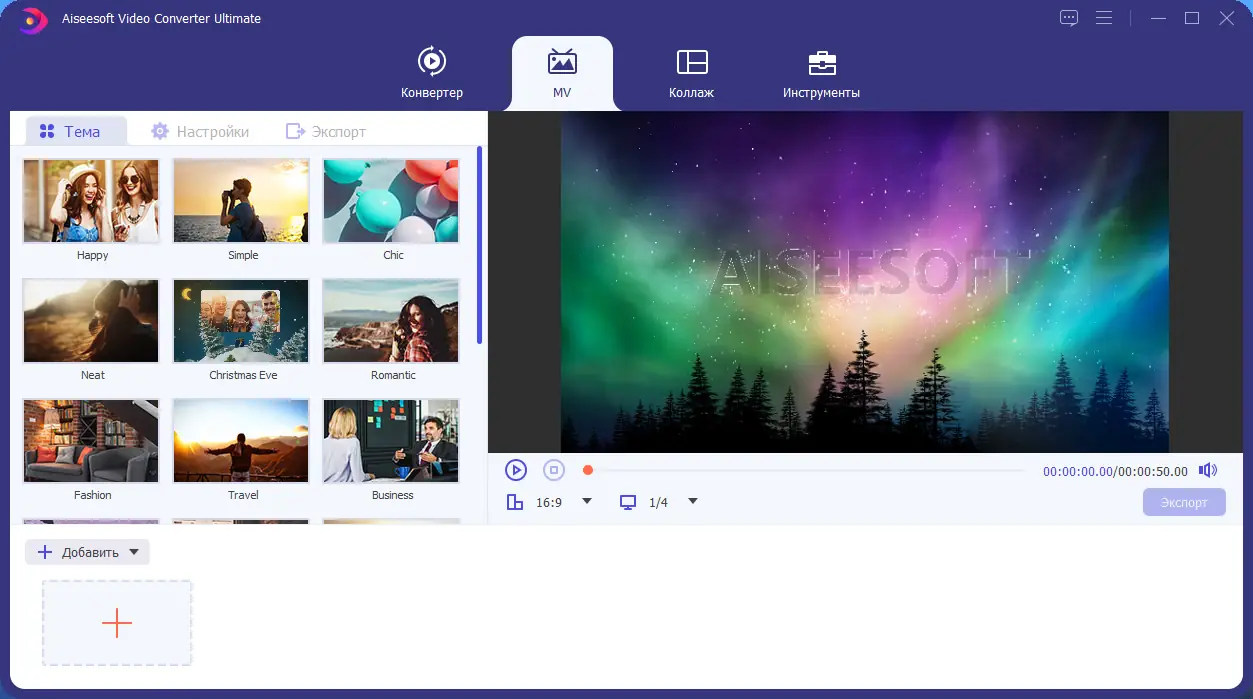
Task: Click the Romantic theme label
Action: [393, 375]
